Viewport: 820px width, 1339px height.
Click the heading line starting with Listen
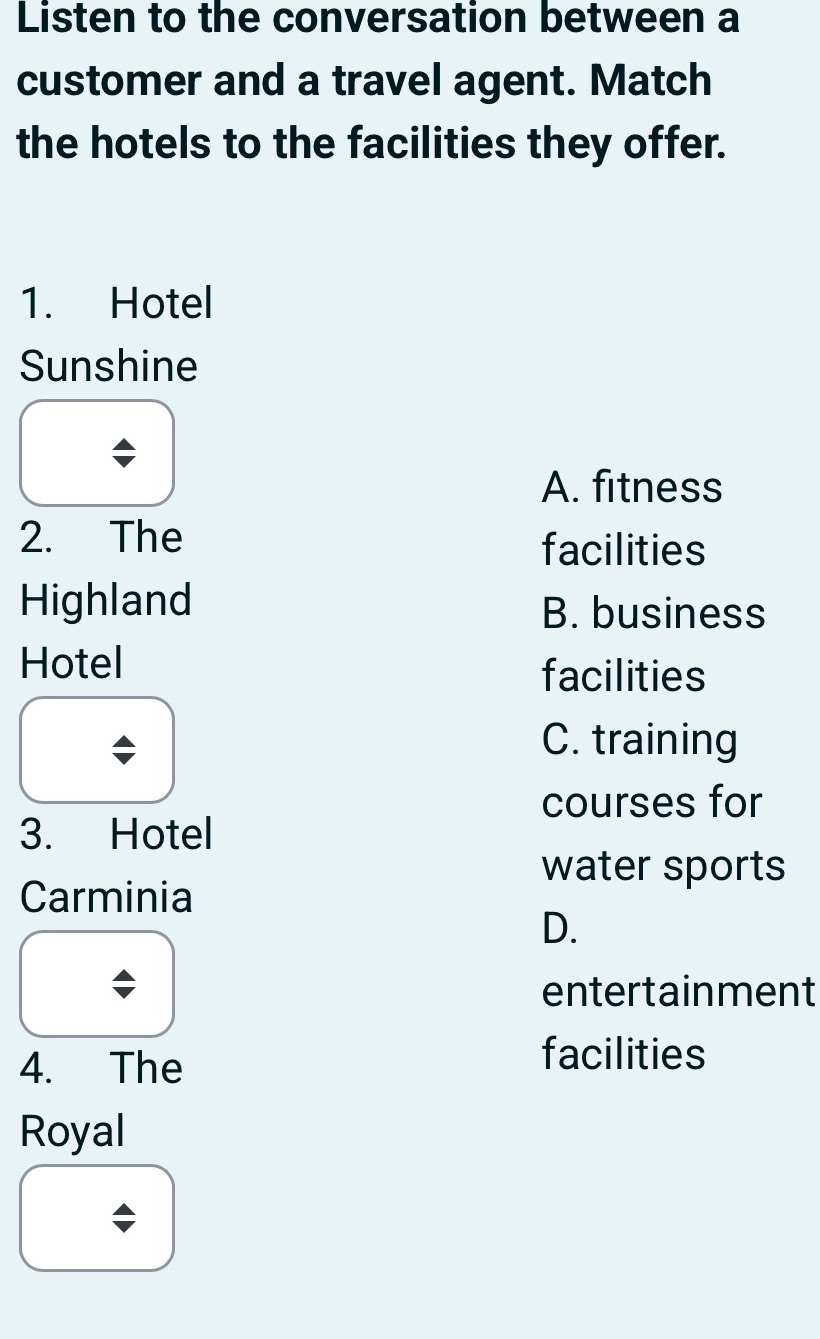pyautogui.click(x=378, y=19)
